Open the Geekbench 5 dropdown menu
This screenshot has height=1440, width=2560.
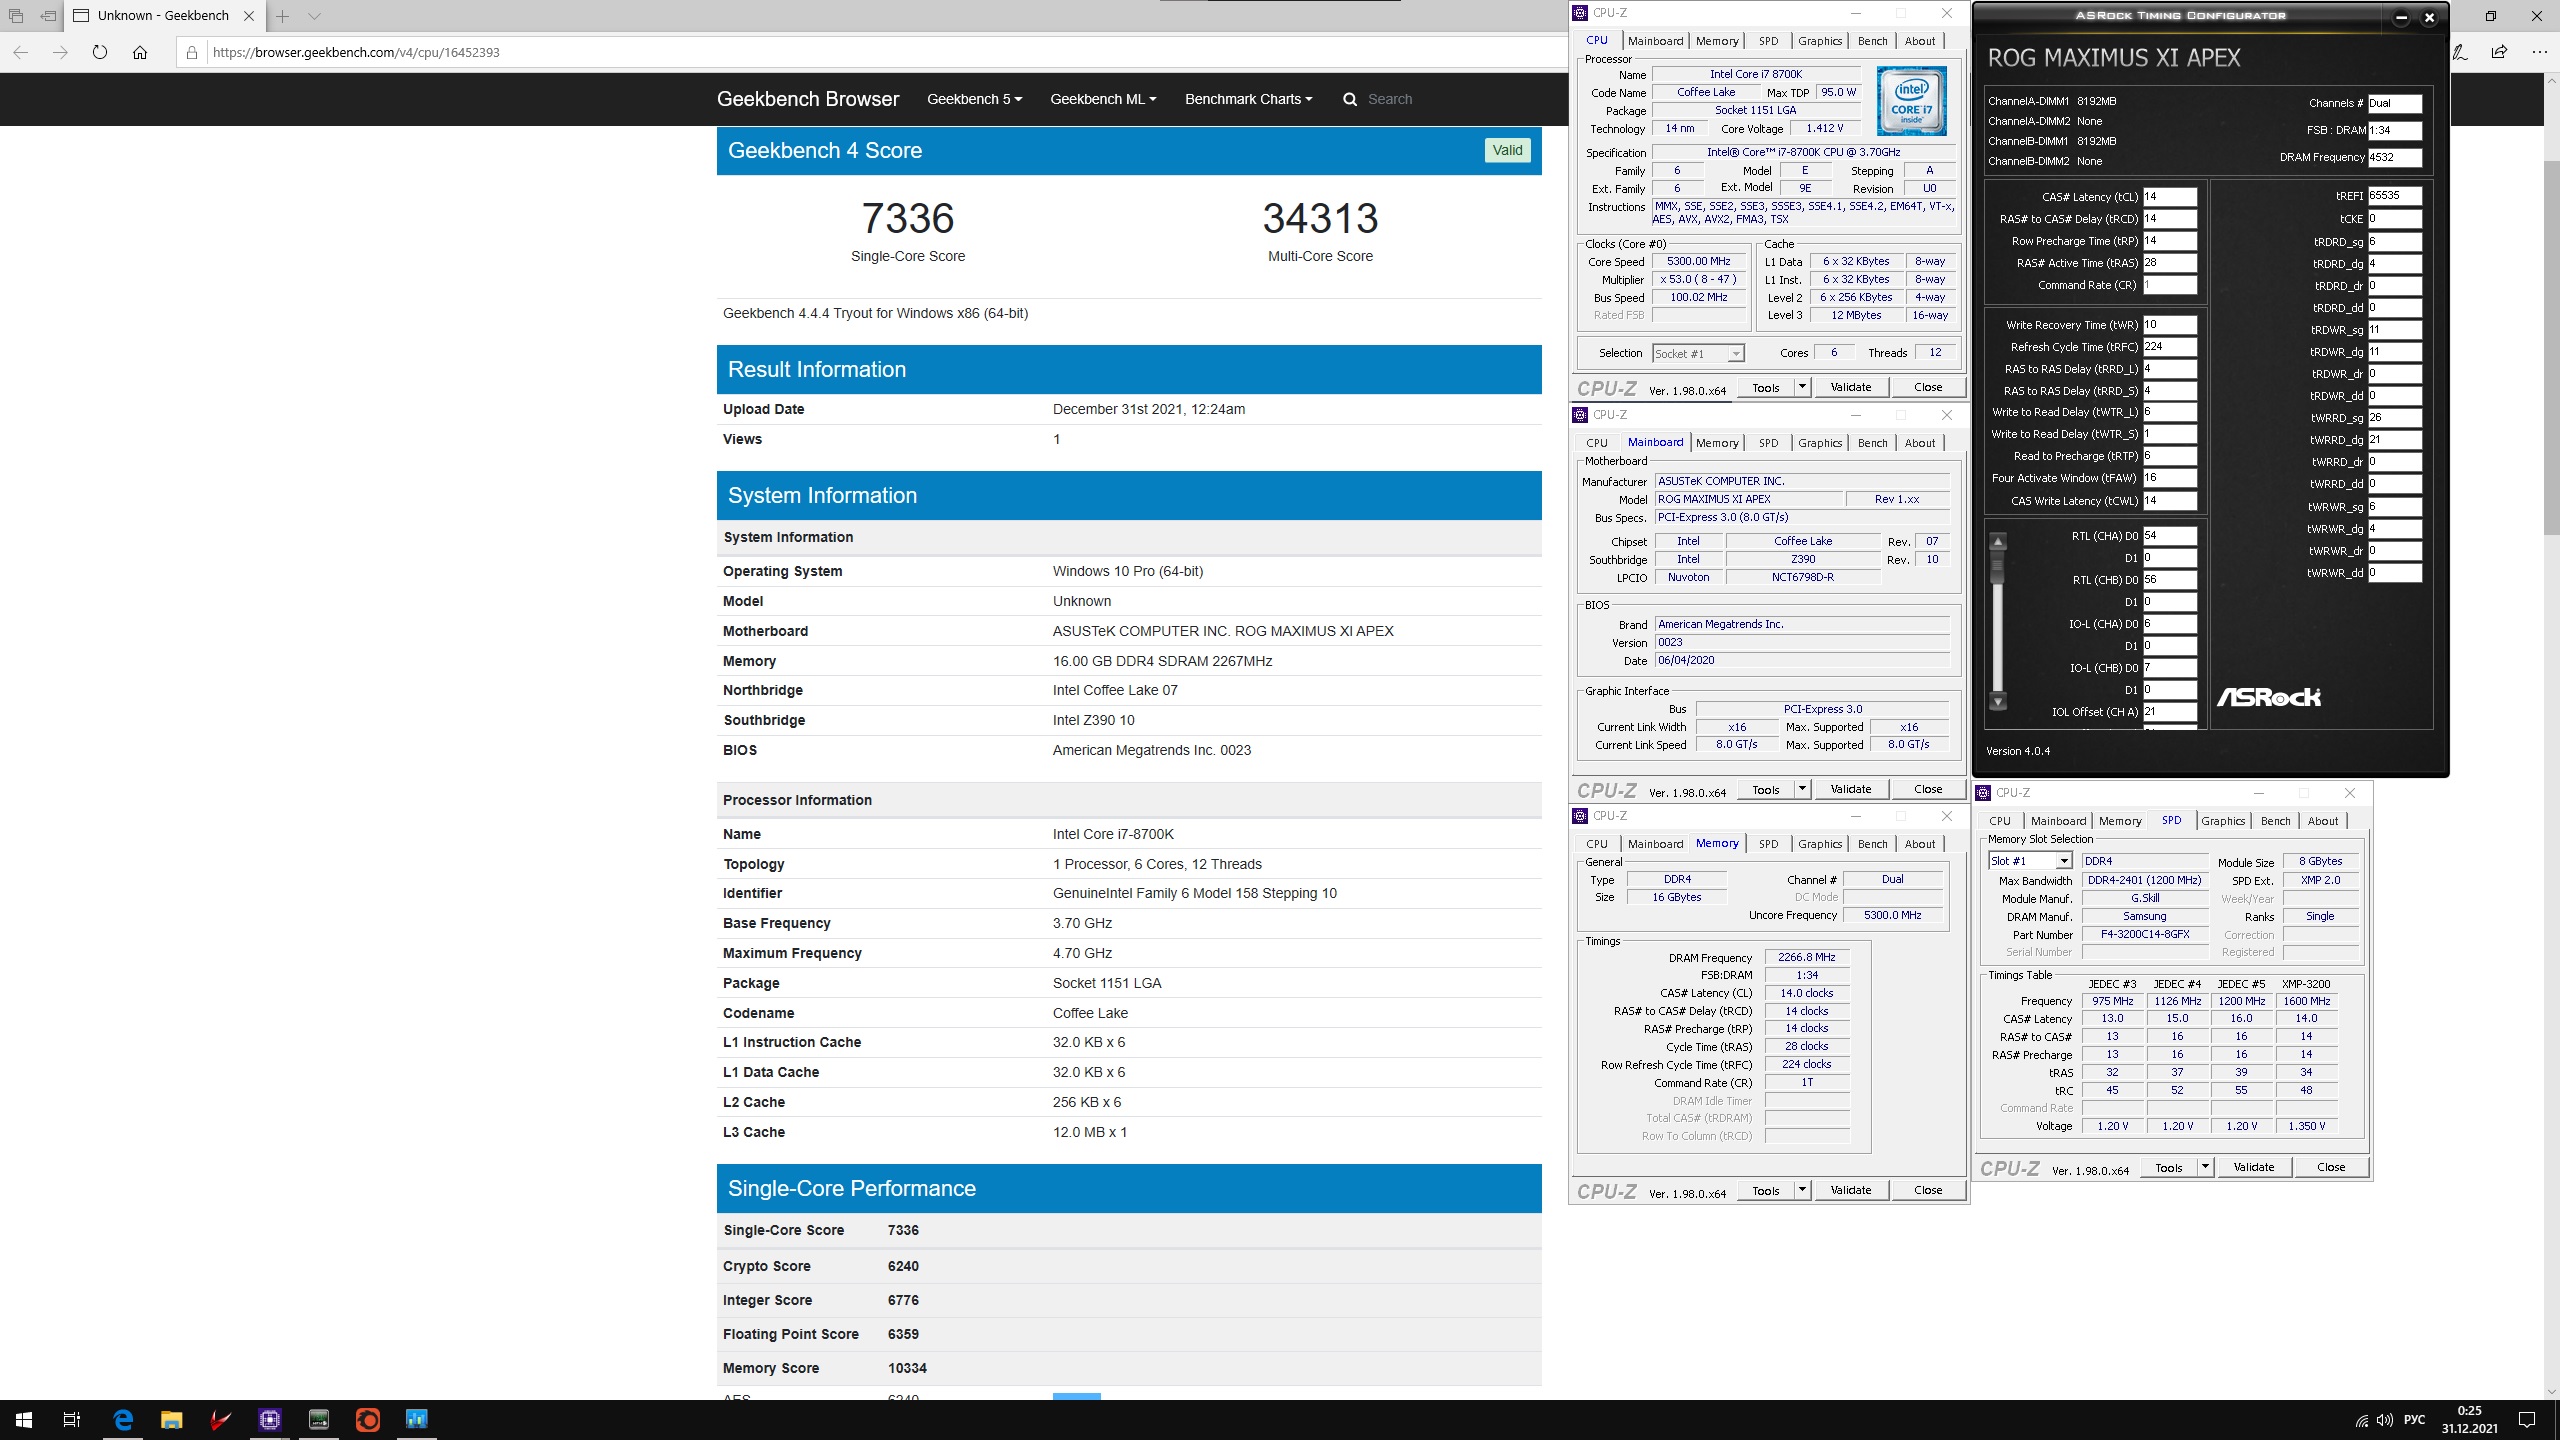click(974, 99)
